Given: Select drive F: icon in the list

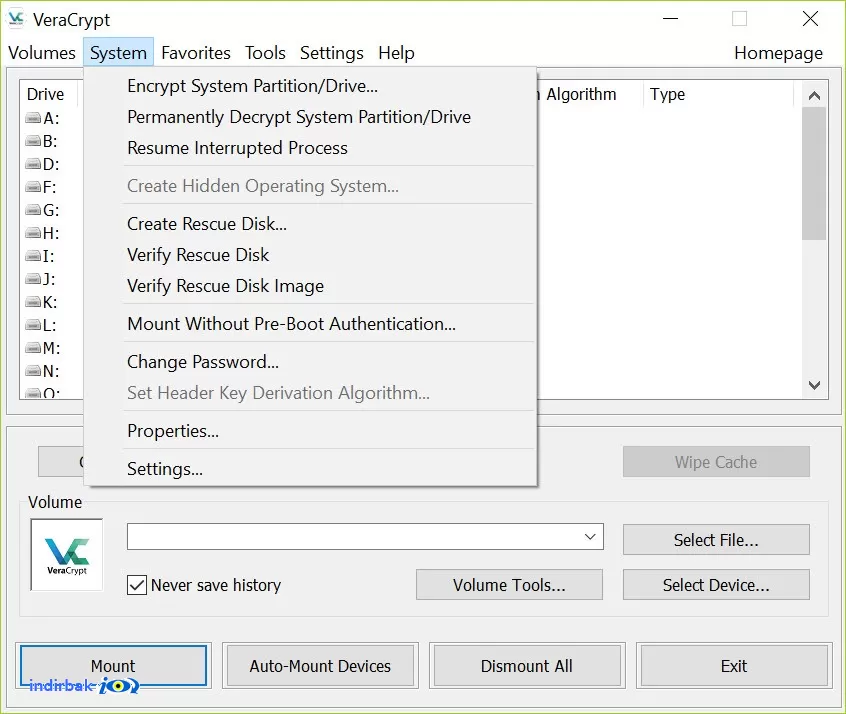Looking at the screenshot, I should (33, 187).
